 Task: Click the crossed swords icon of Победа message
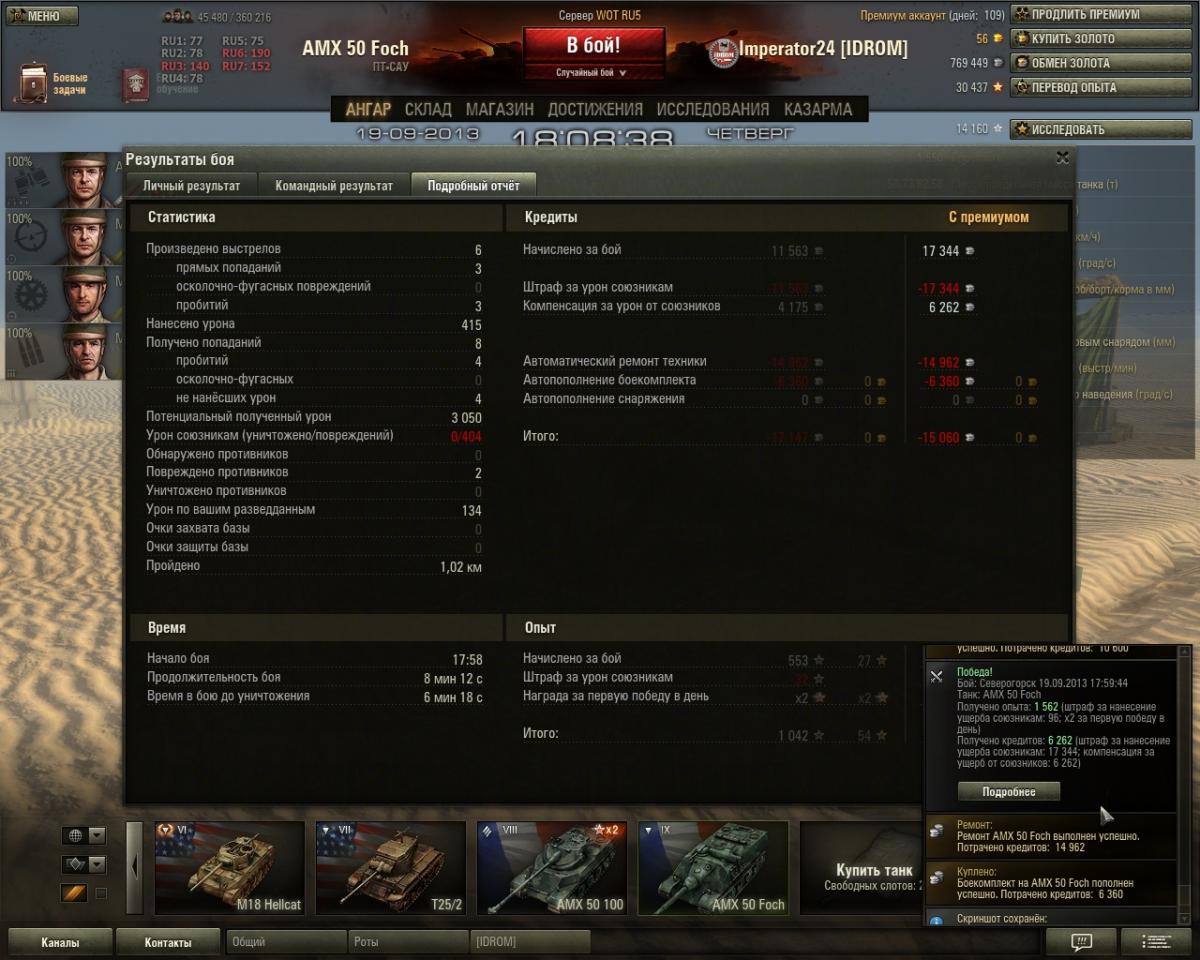[936, 677]
